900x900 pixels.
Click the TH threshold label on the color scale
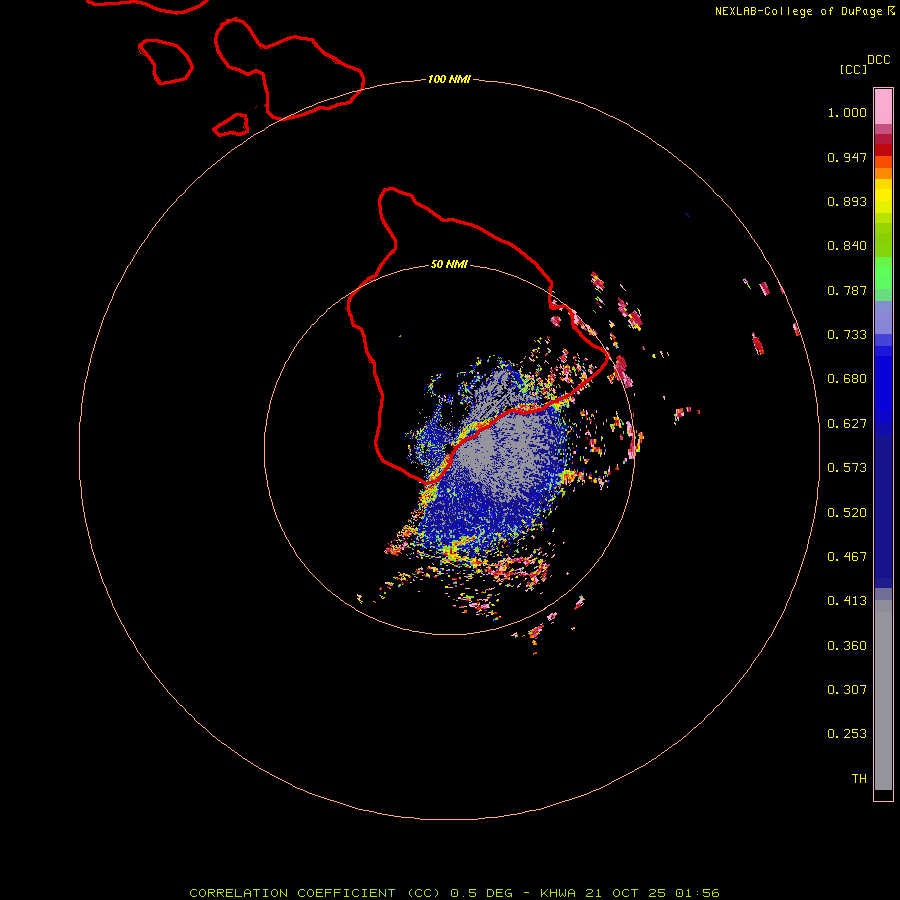pos(859,779)
